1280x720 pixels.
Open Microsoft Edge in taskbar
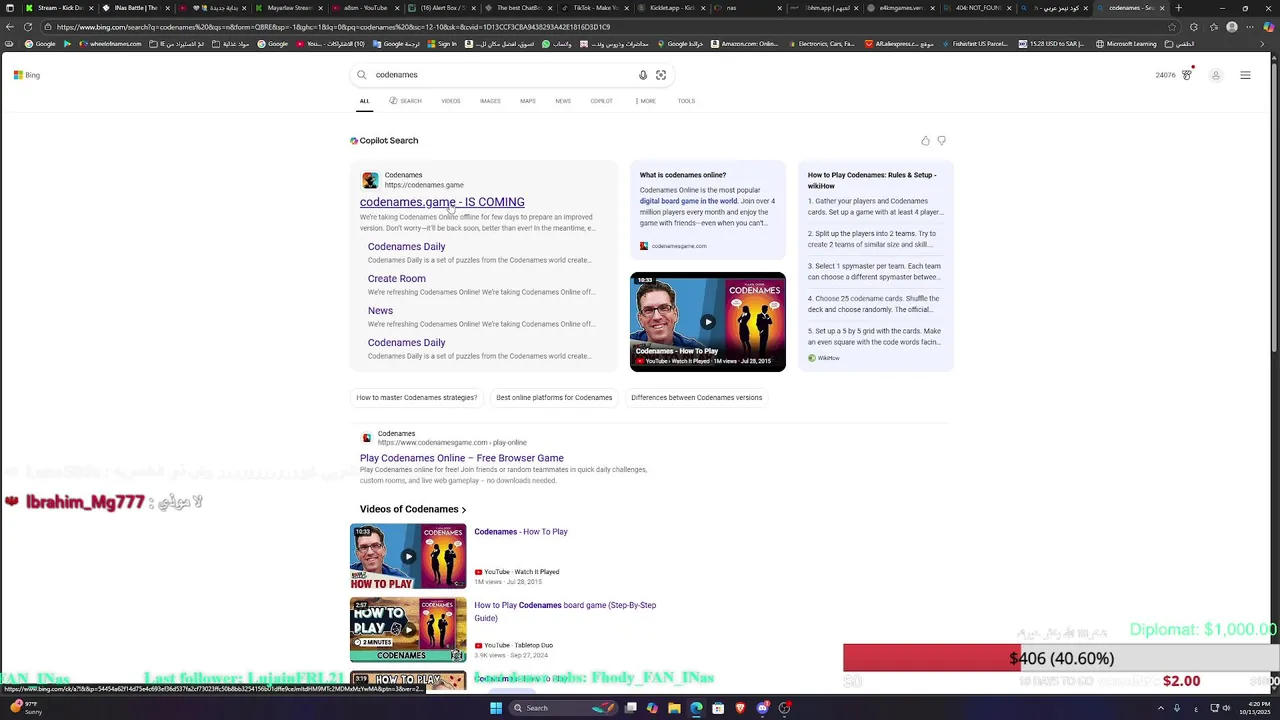coord(697,708)
